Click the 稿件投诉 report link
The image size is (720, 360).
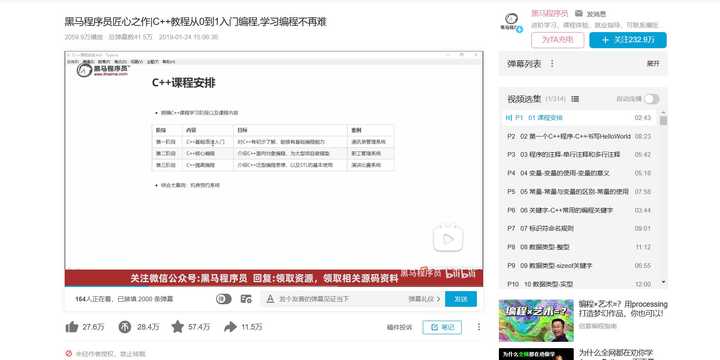click(399, 327)
